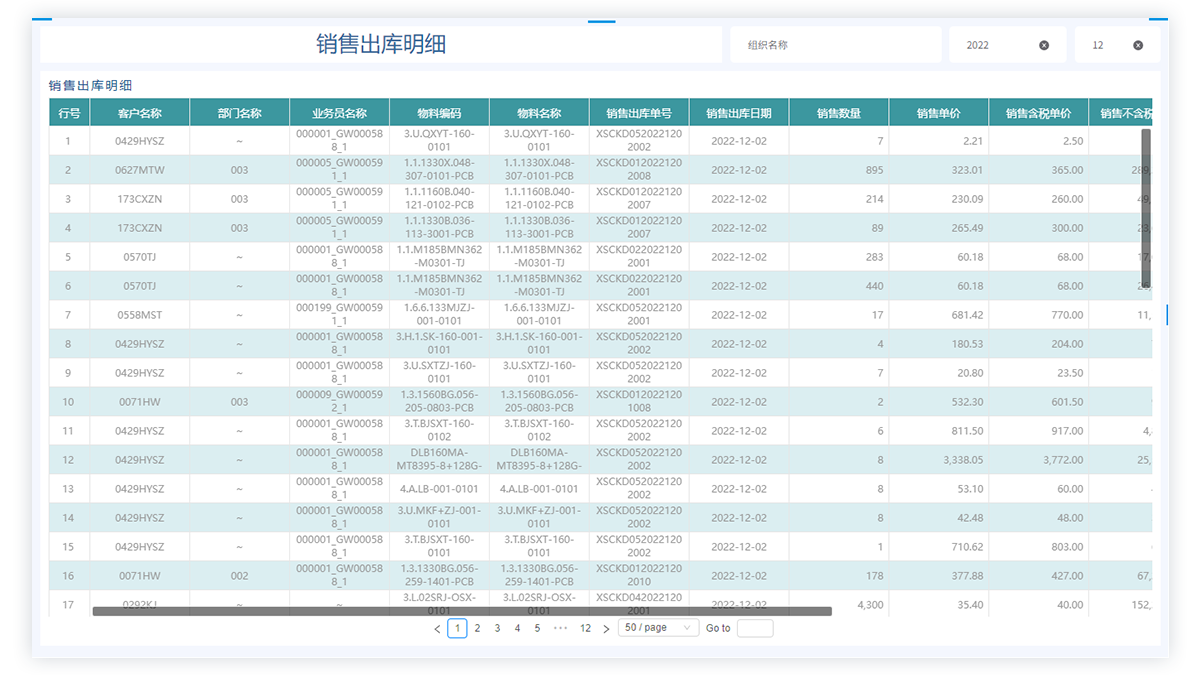Screen dimensions: 1200x675
Task: Go to next page arrow
Action: pyautogui.click(x=606, y=629)
